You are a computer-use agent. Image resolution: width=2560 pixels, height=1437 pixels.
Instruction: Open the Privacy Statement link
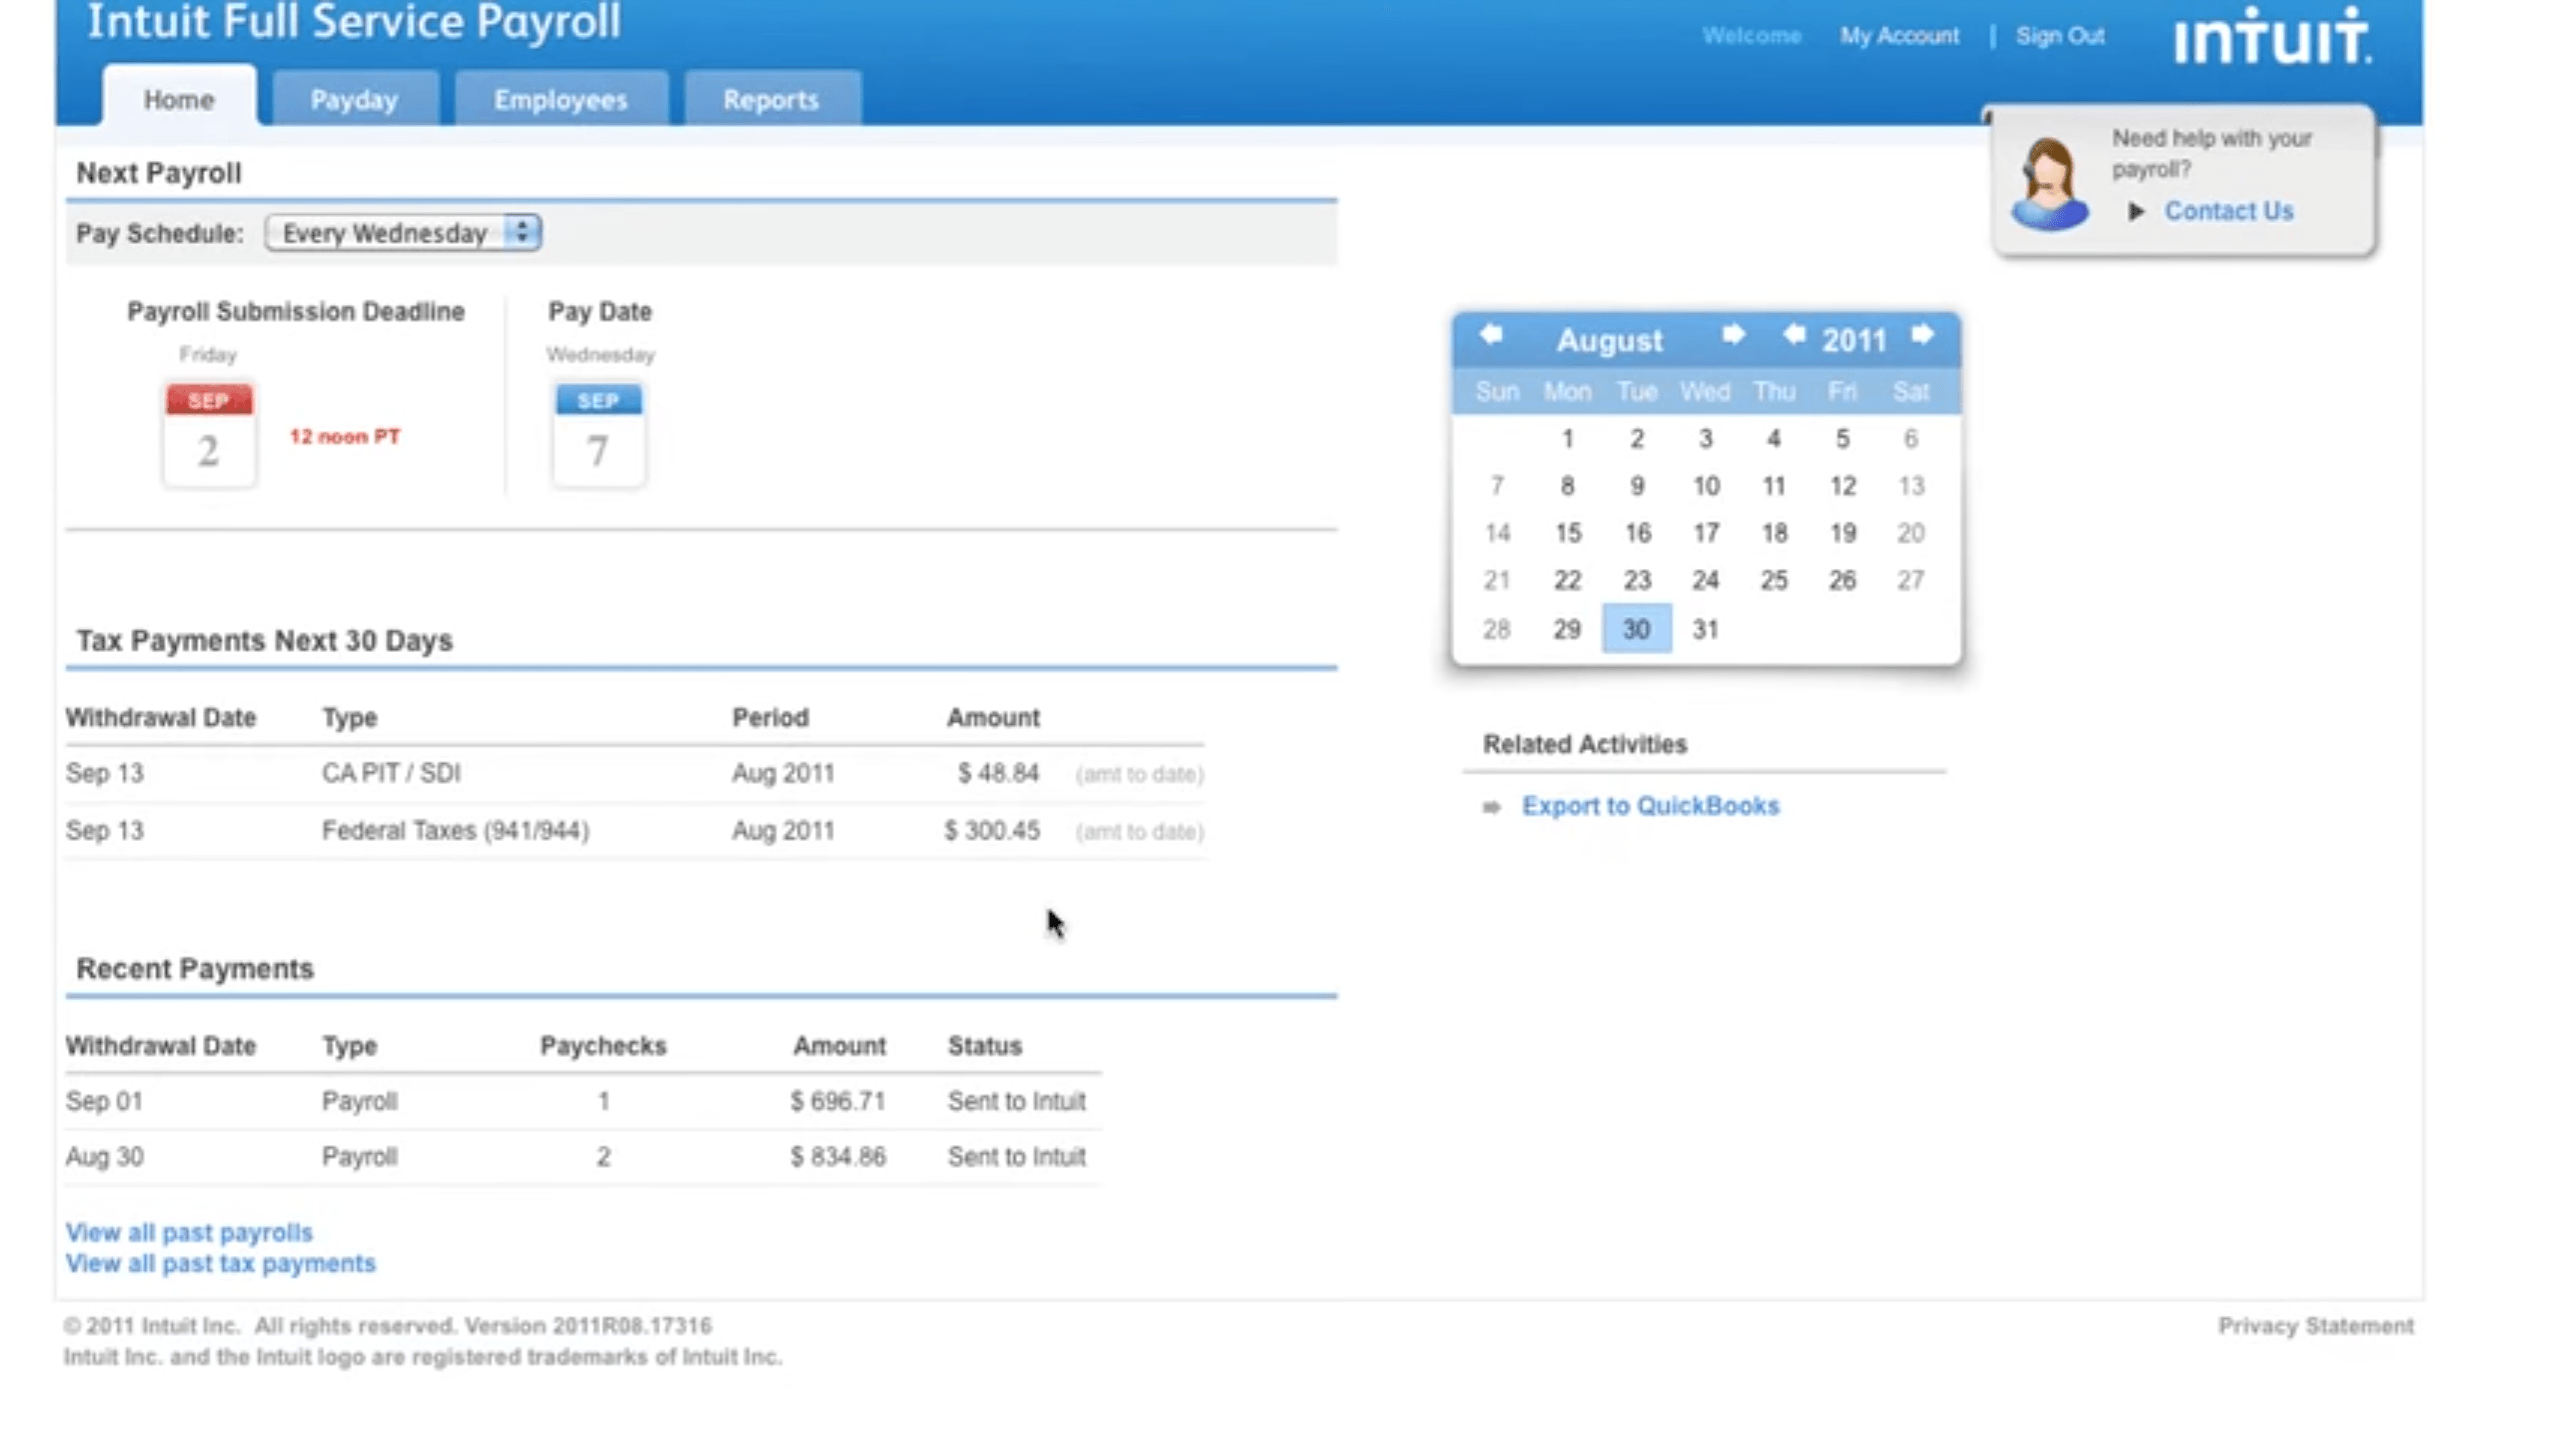click(x=2315, y=1325)
